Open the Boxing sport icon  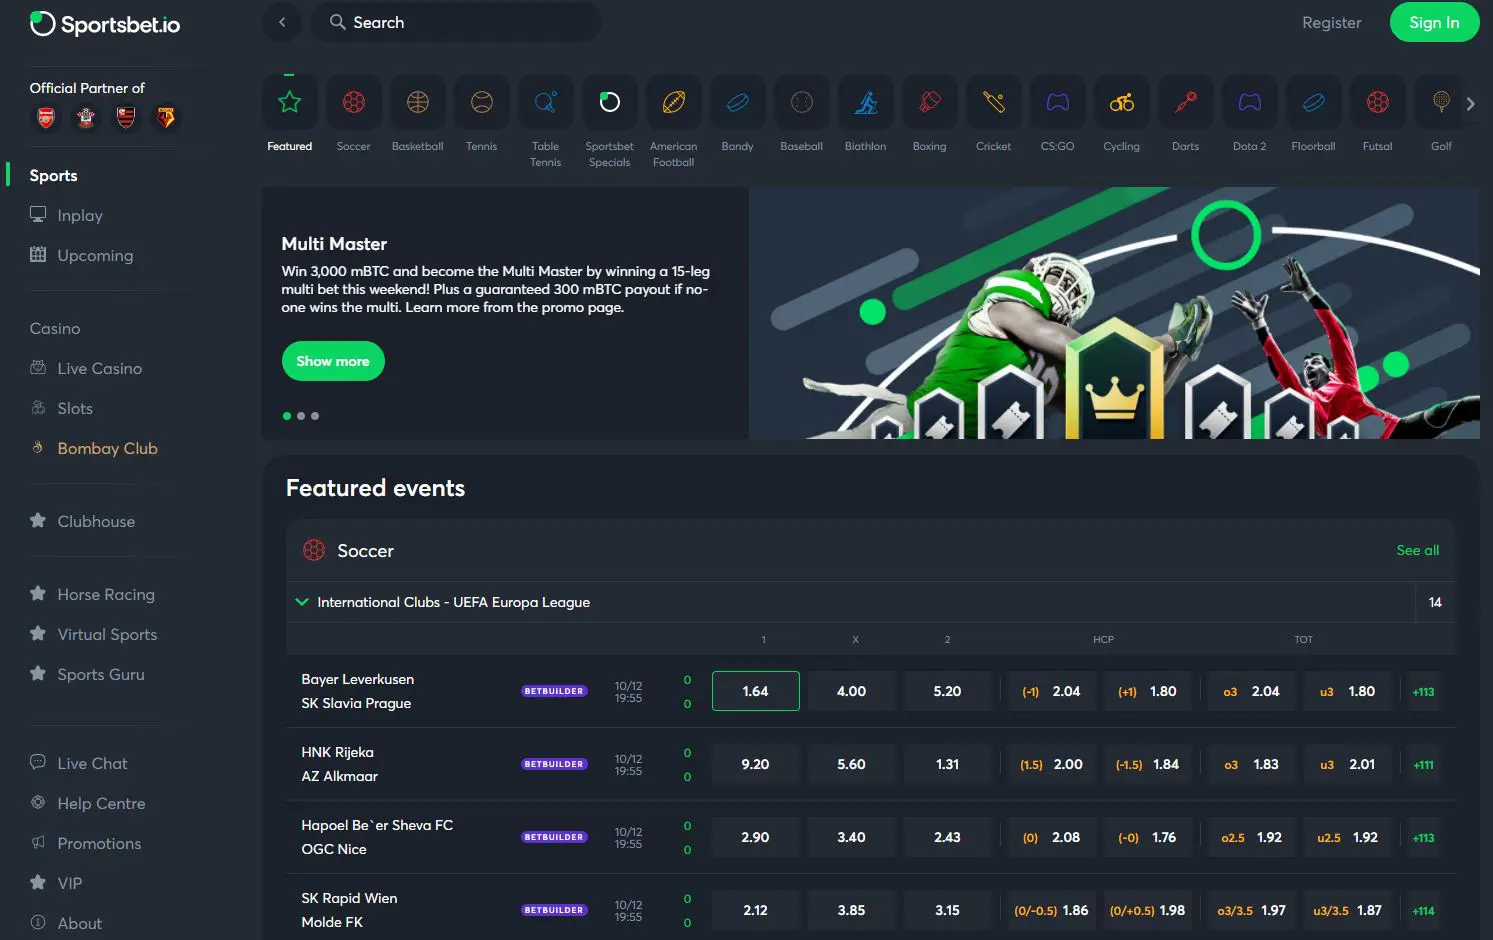point(929,102)
